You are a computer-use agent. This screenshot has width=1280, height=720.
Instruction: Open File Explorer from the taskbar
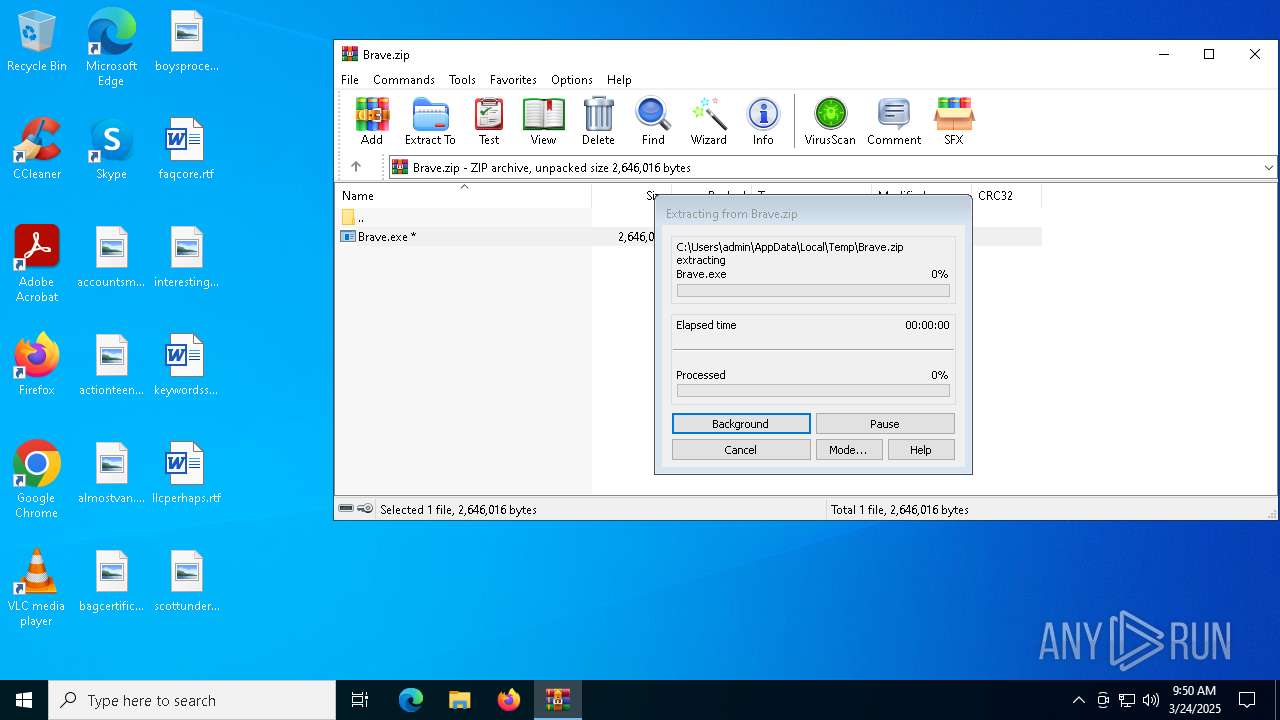tap(460, 700)
